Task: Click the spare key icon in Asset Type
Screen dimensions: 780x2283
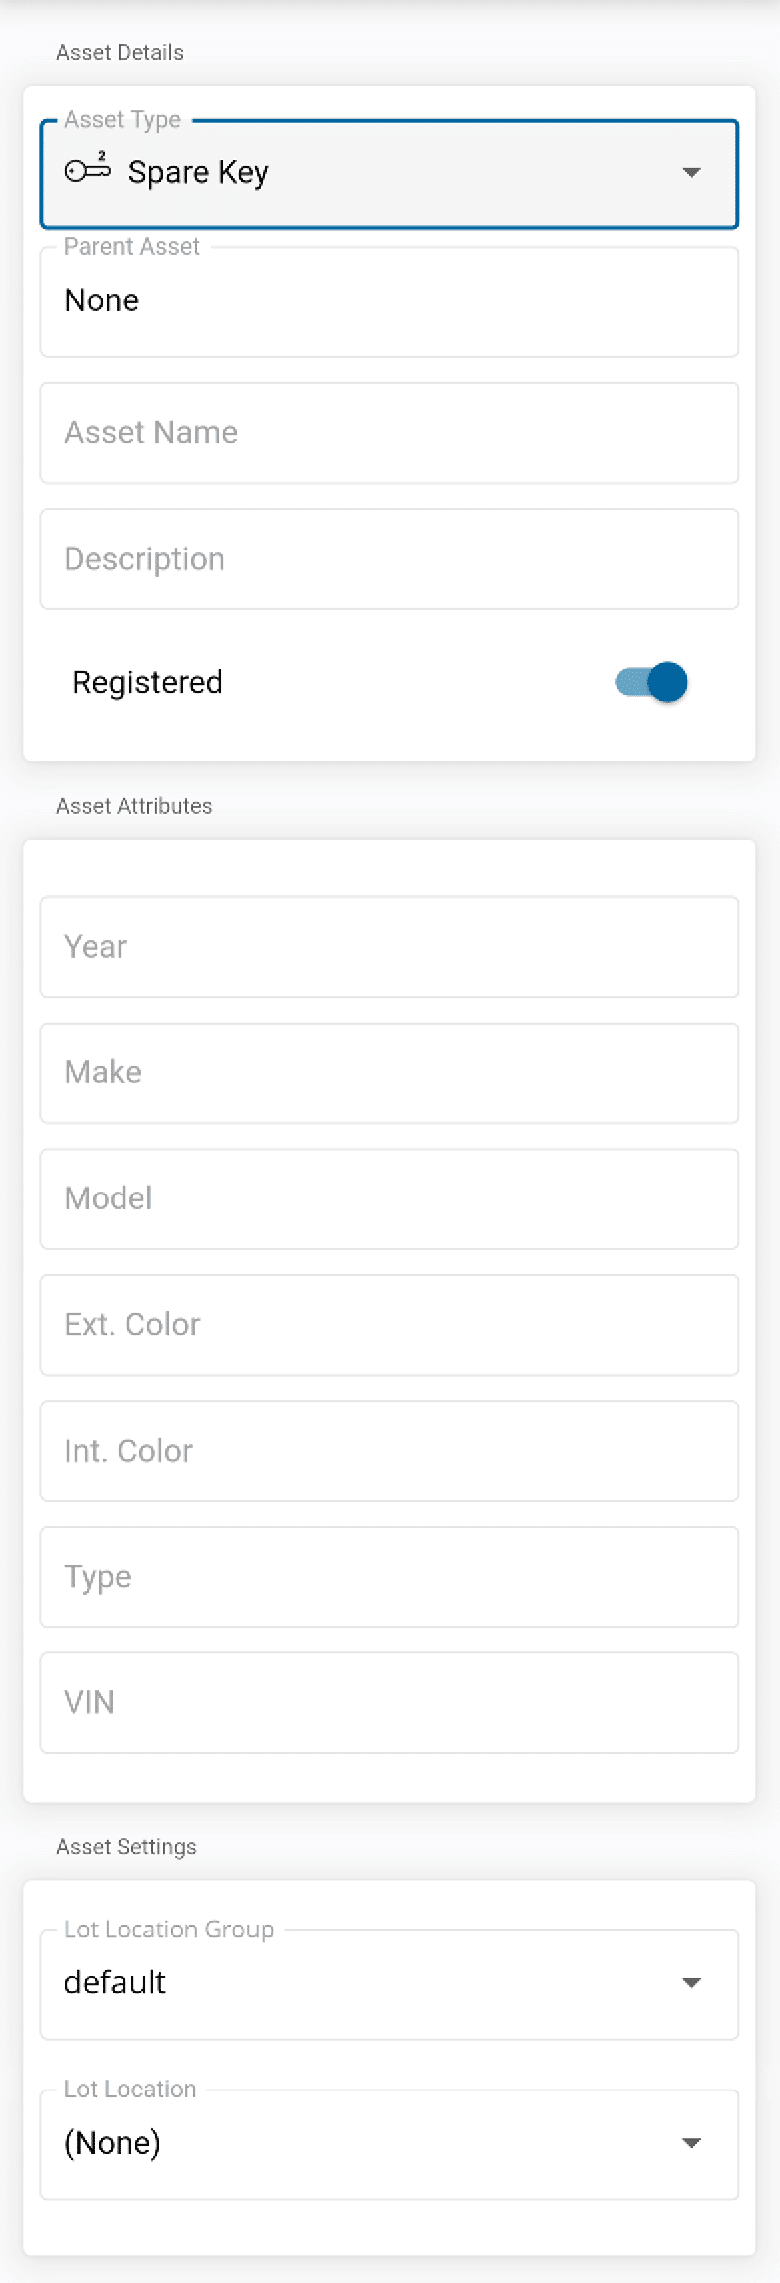Action: [88, 170]
